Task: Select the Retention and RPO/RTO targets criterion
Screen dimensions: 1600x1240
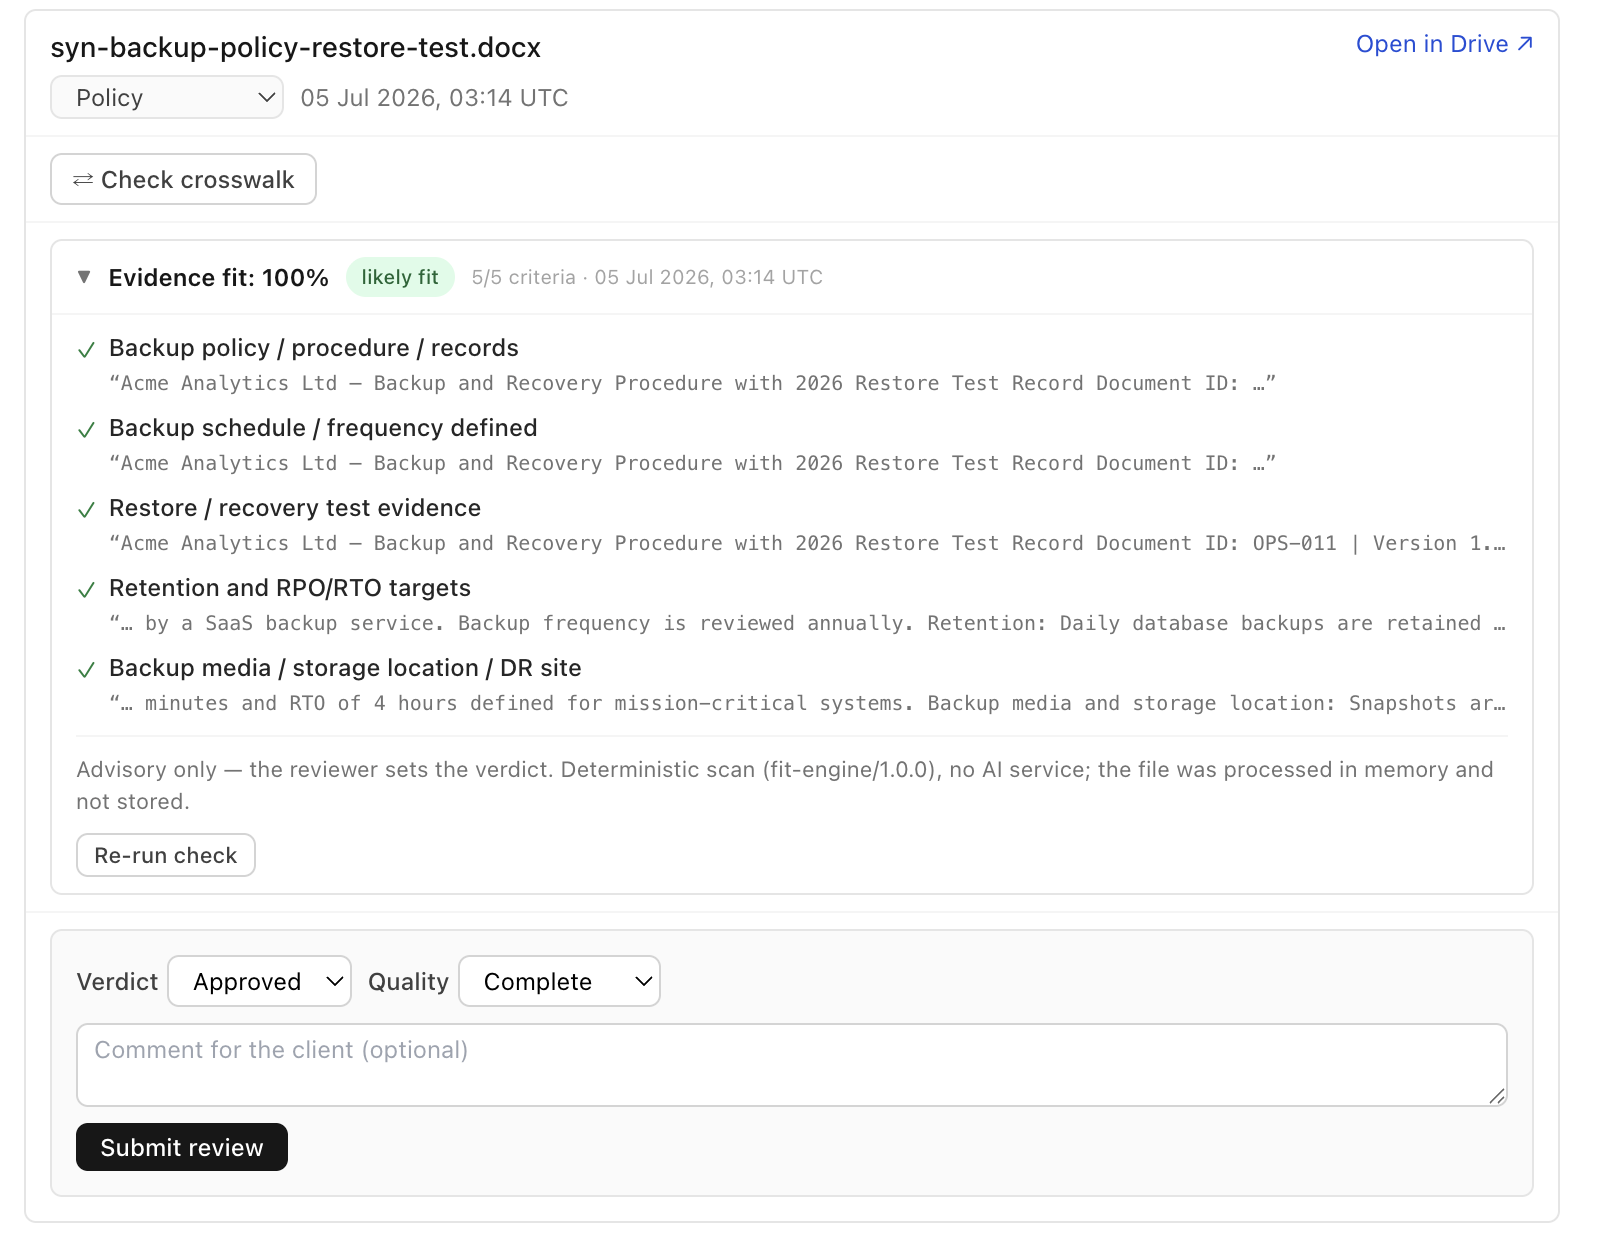Action: (x=290, y=588)
